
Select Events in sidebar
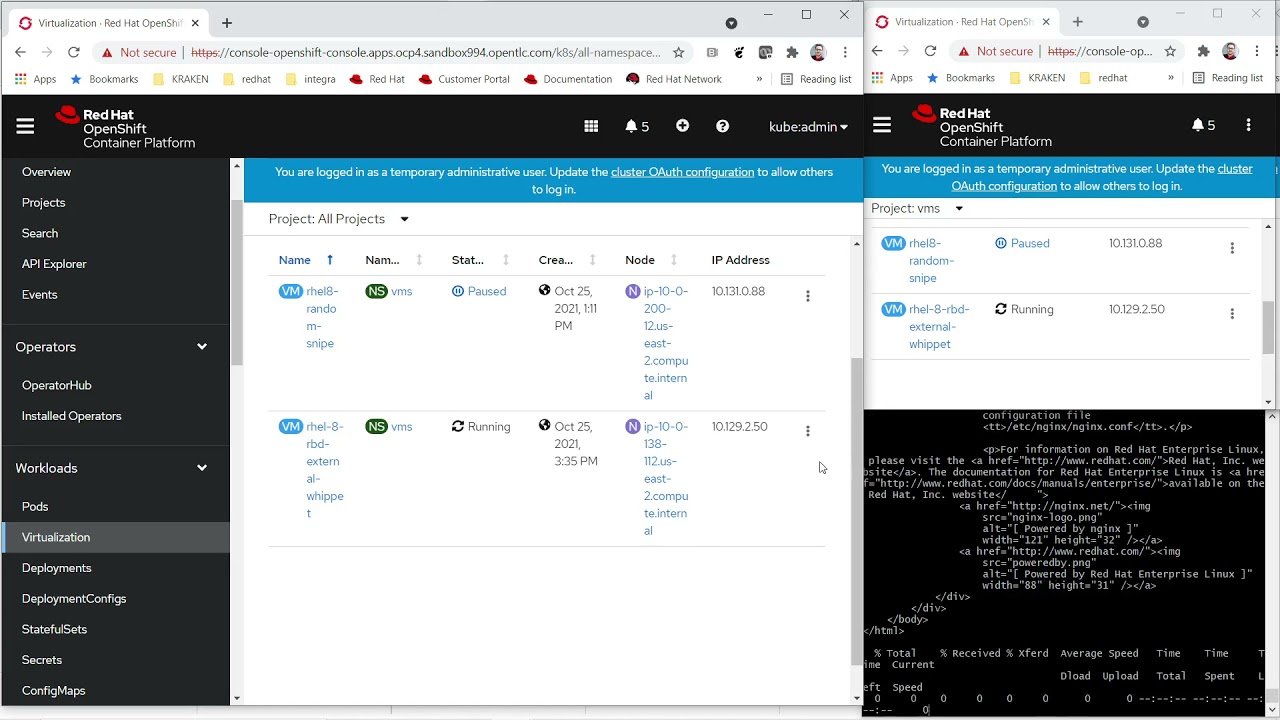point(39,295)
